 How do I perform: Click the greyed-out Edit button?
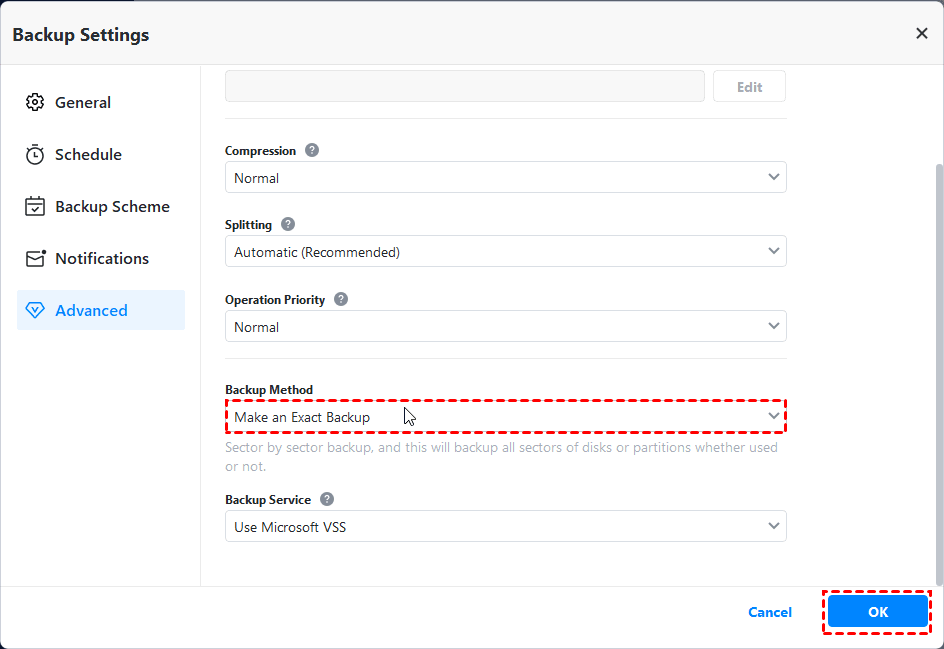[749, 87]
